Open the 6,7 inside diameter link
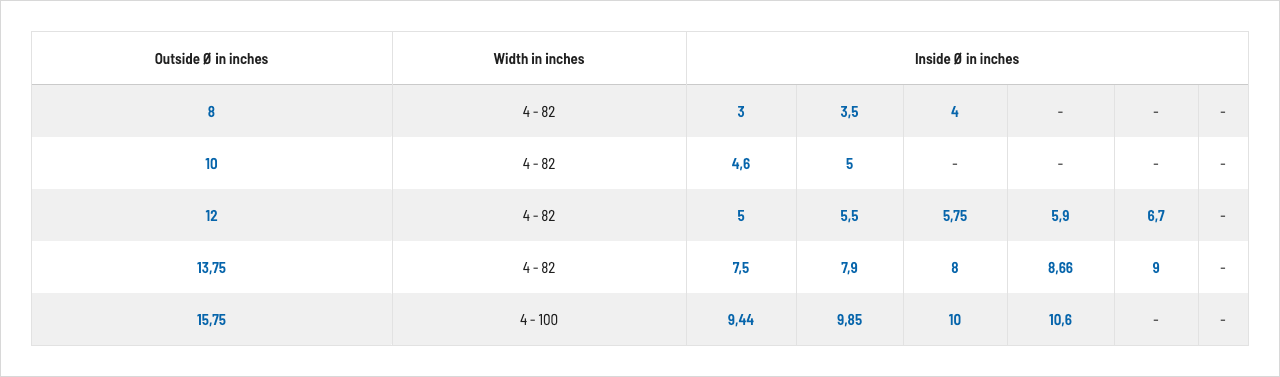Image resolution: width=1280 pixels, height=377 pixels. coord(1156,216)
